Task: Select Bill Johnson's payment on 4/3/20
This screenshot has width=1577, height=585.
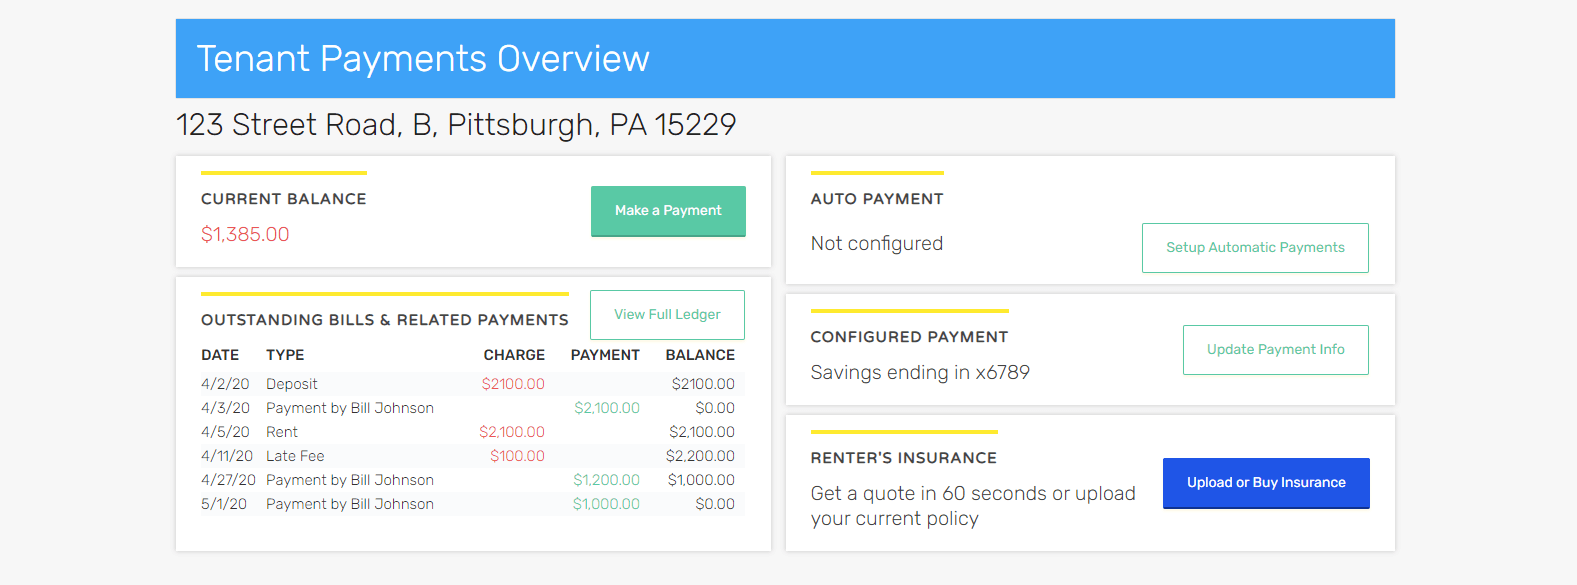Action: (349, 407)
